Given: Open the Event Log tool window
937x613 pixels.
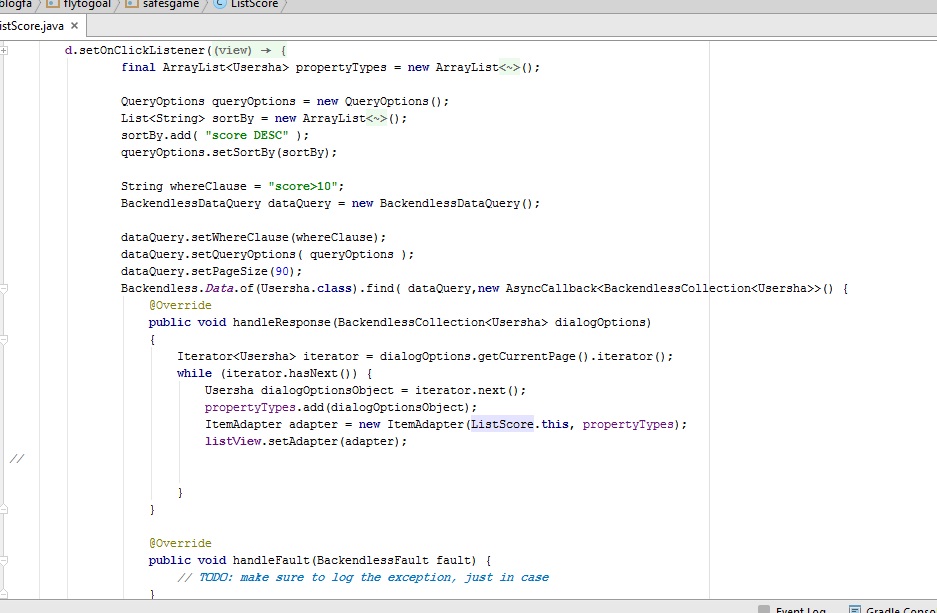Looking at the screenshot, I should pos(800,610).
